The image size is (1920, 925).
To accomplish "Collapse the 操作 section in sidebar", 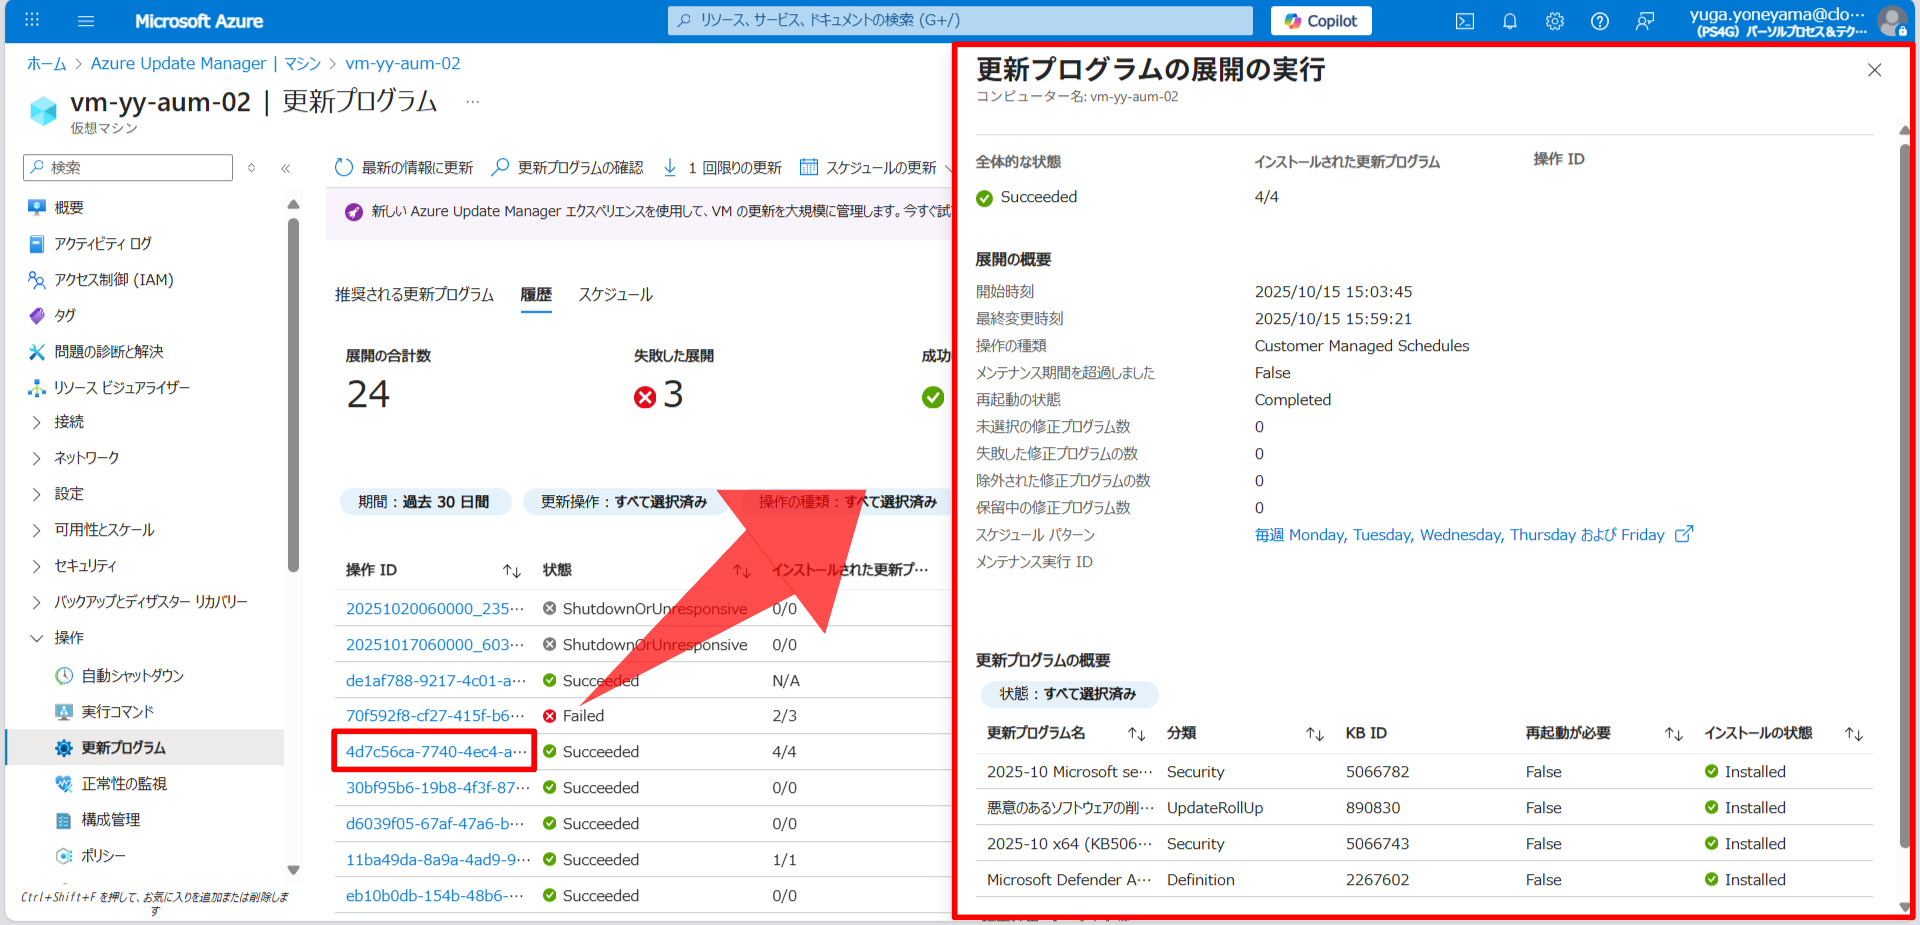I will pos(36,637).
